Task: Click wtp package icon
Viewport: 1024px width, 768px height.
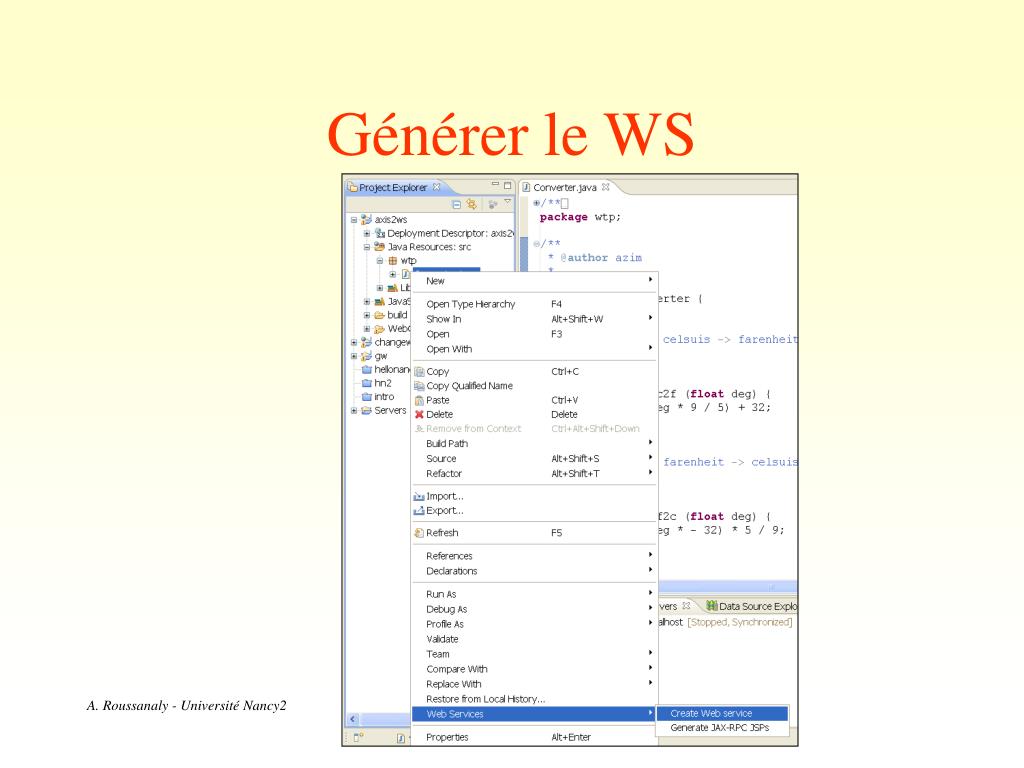Action: click(392, 261)
